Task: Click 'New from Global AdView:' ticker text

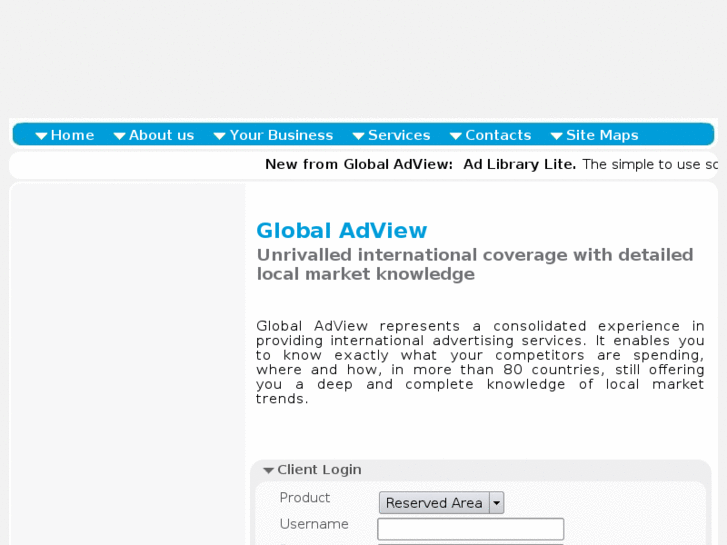Action: coord(359,164)
